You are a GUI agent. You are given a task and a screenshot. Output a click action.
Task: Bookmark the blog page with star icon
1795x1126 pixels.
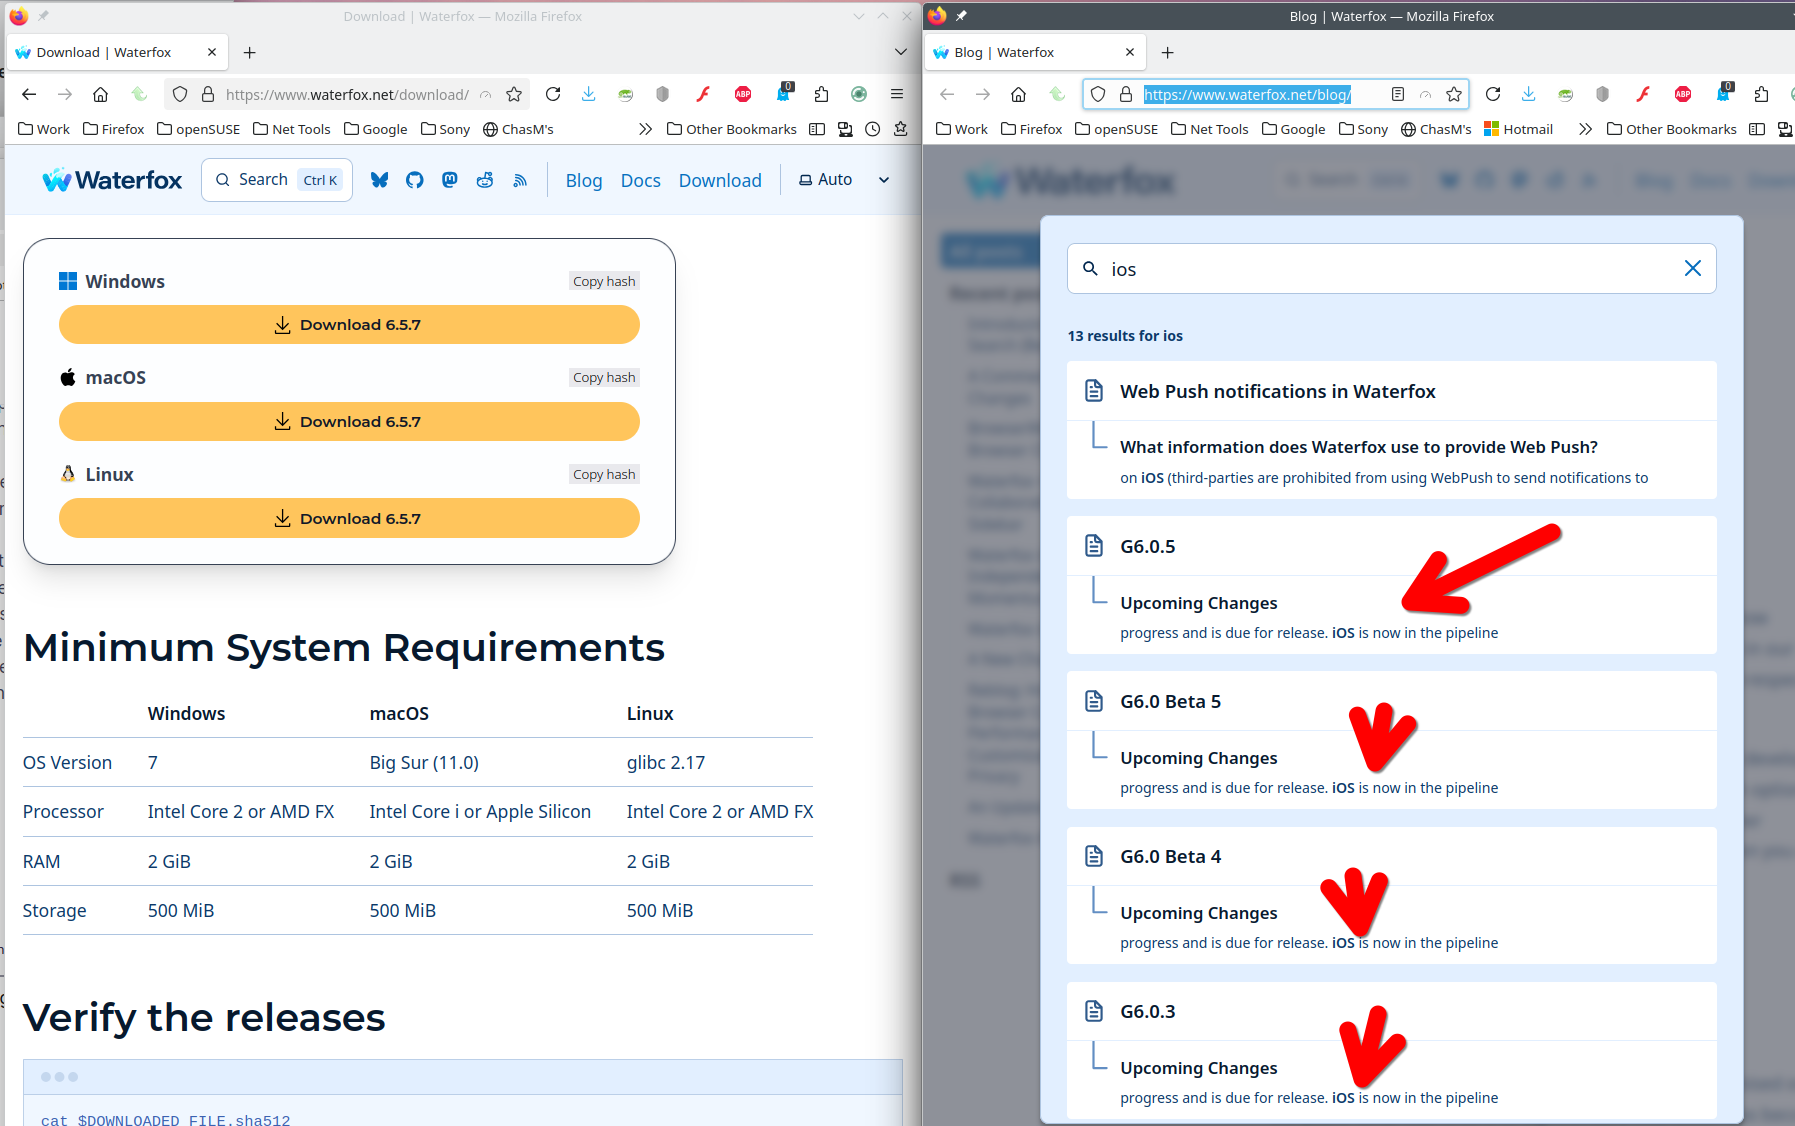click(x=1454, y=94)
